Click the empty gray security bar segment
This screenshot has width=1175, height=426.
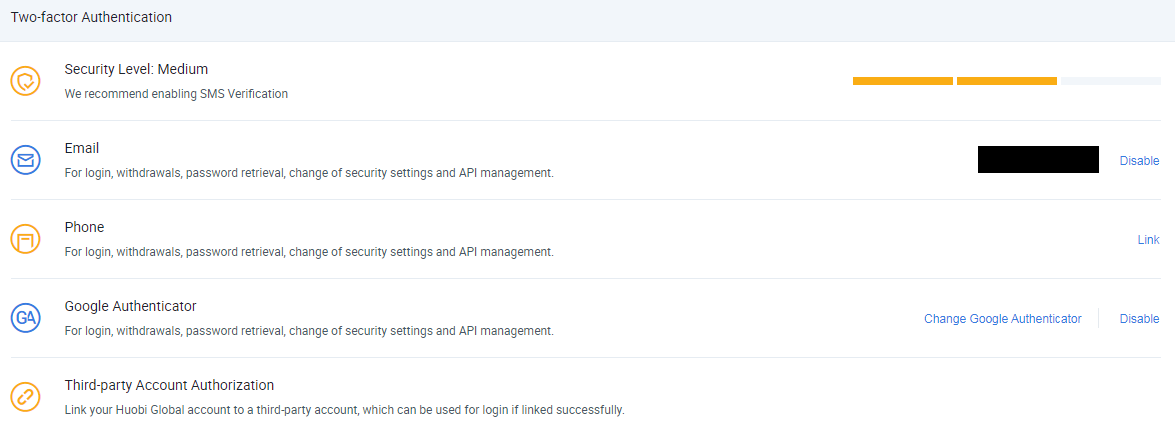pos(1111,81)
